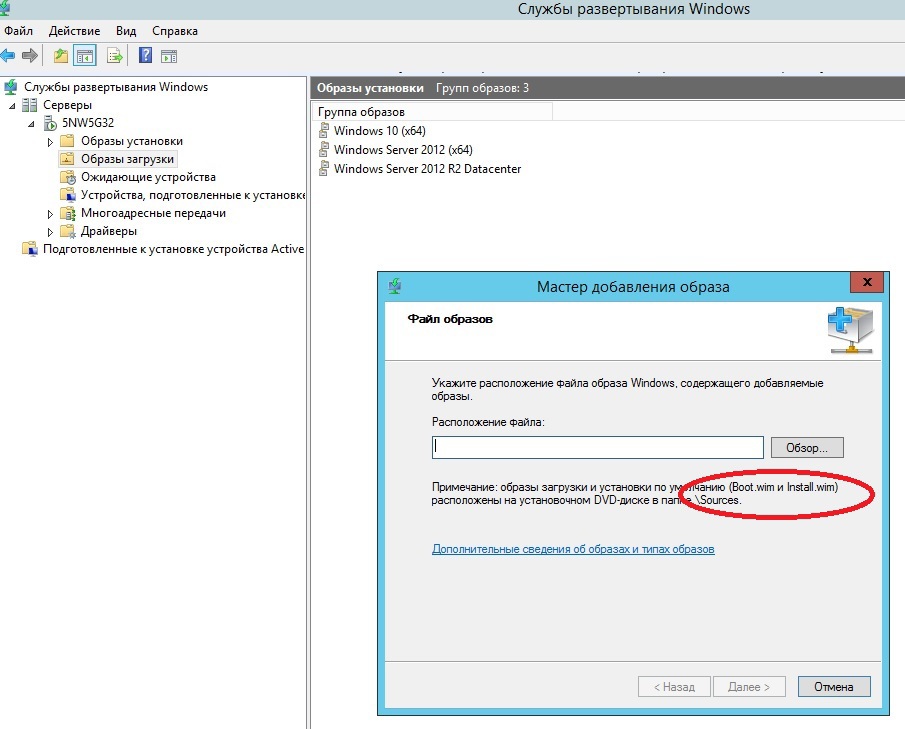Collapse the Серверы tree node

12,106
